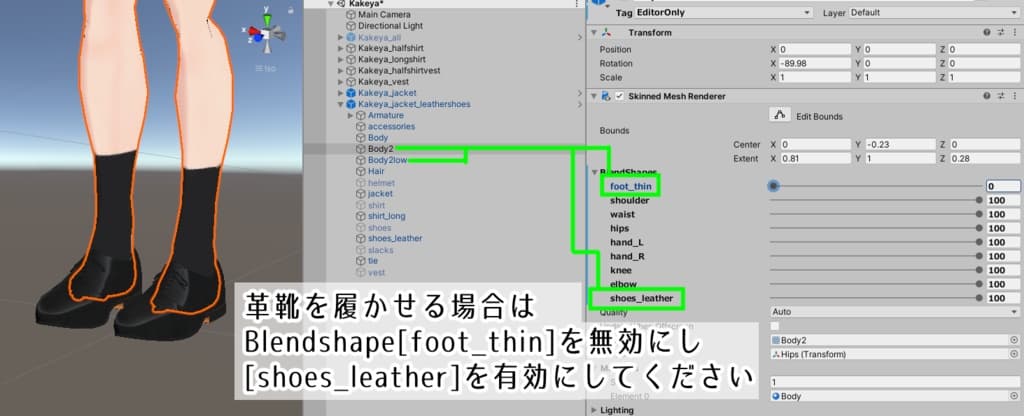
Task: Click the Edit Bounds tool button
Action: coord(778,115)
